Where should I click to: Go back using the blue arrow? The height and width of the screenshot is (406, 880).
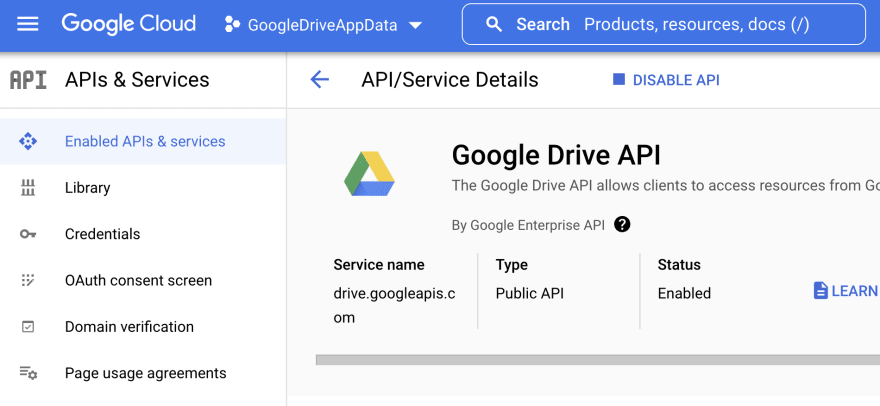319,80
